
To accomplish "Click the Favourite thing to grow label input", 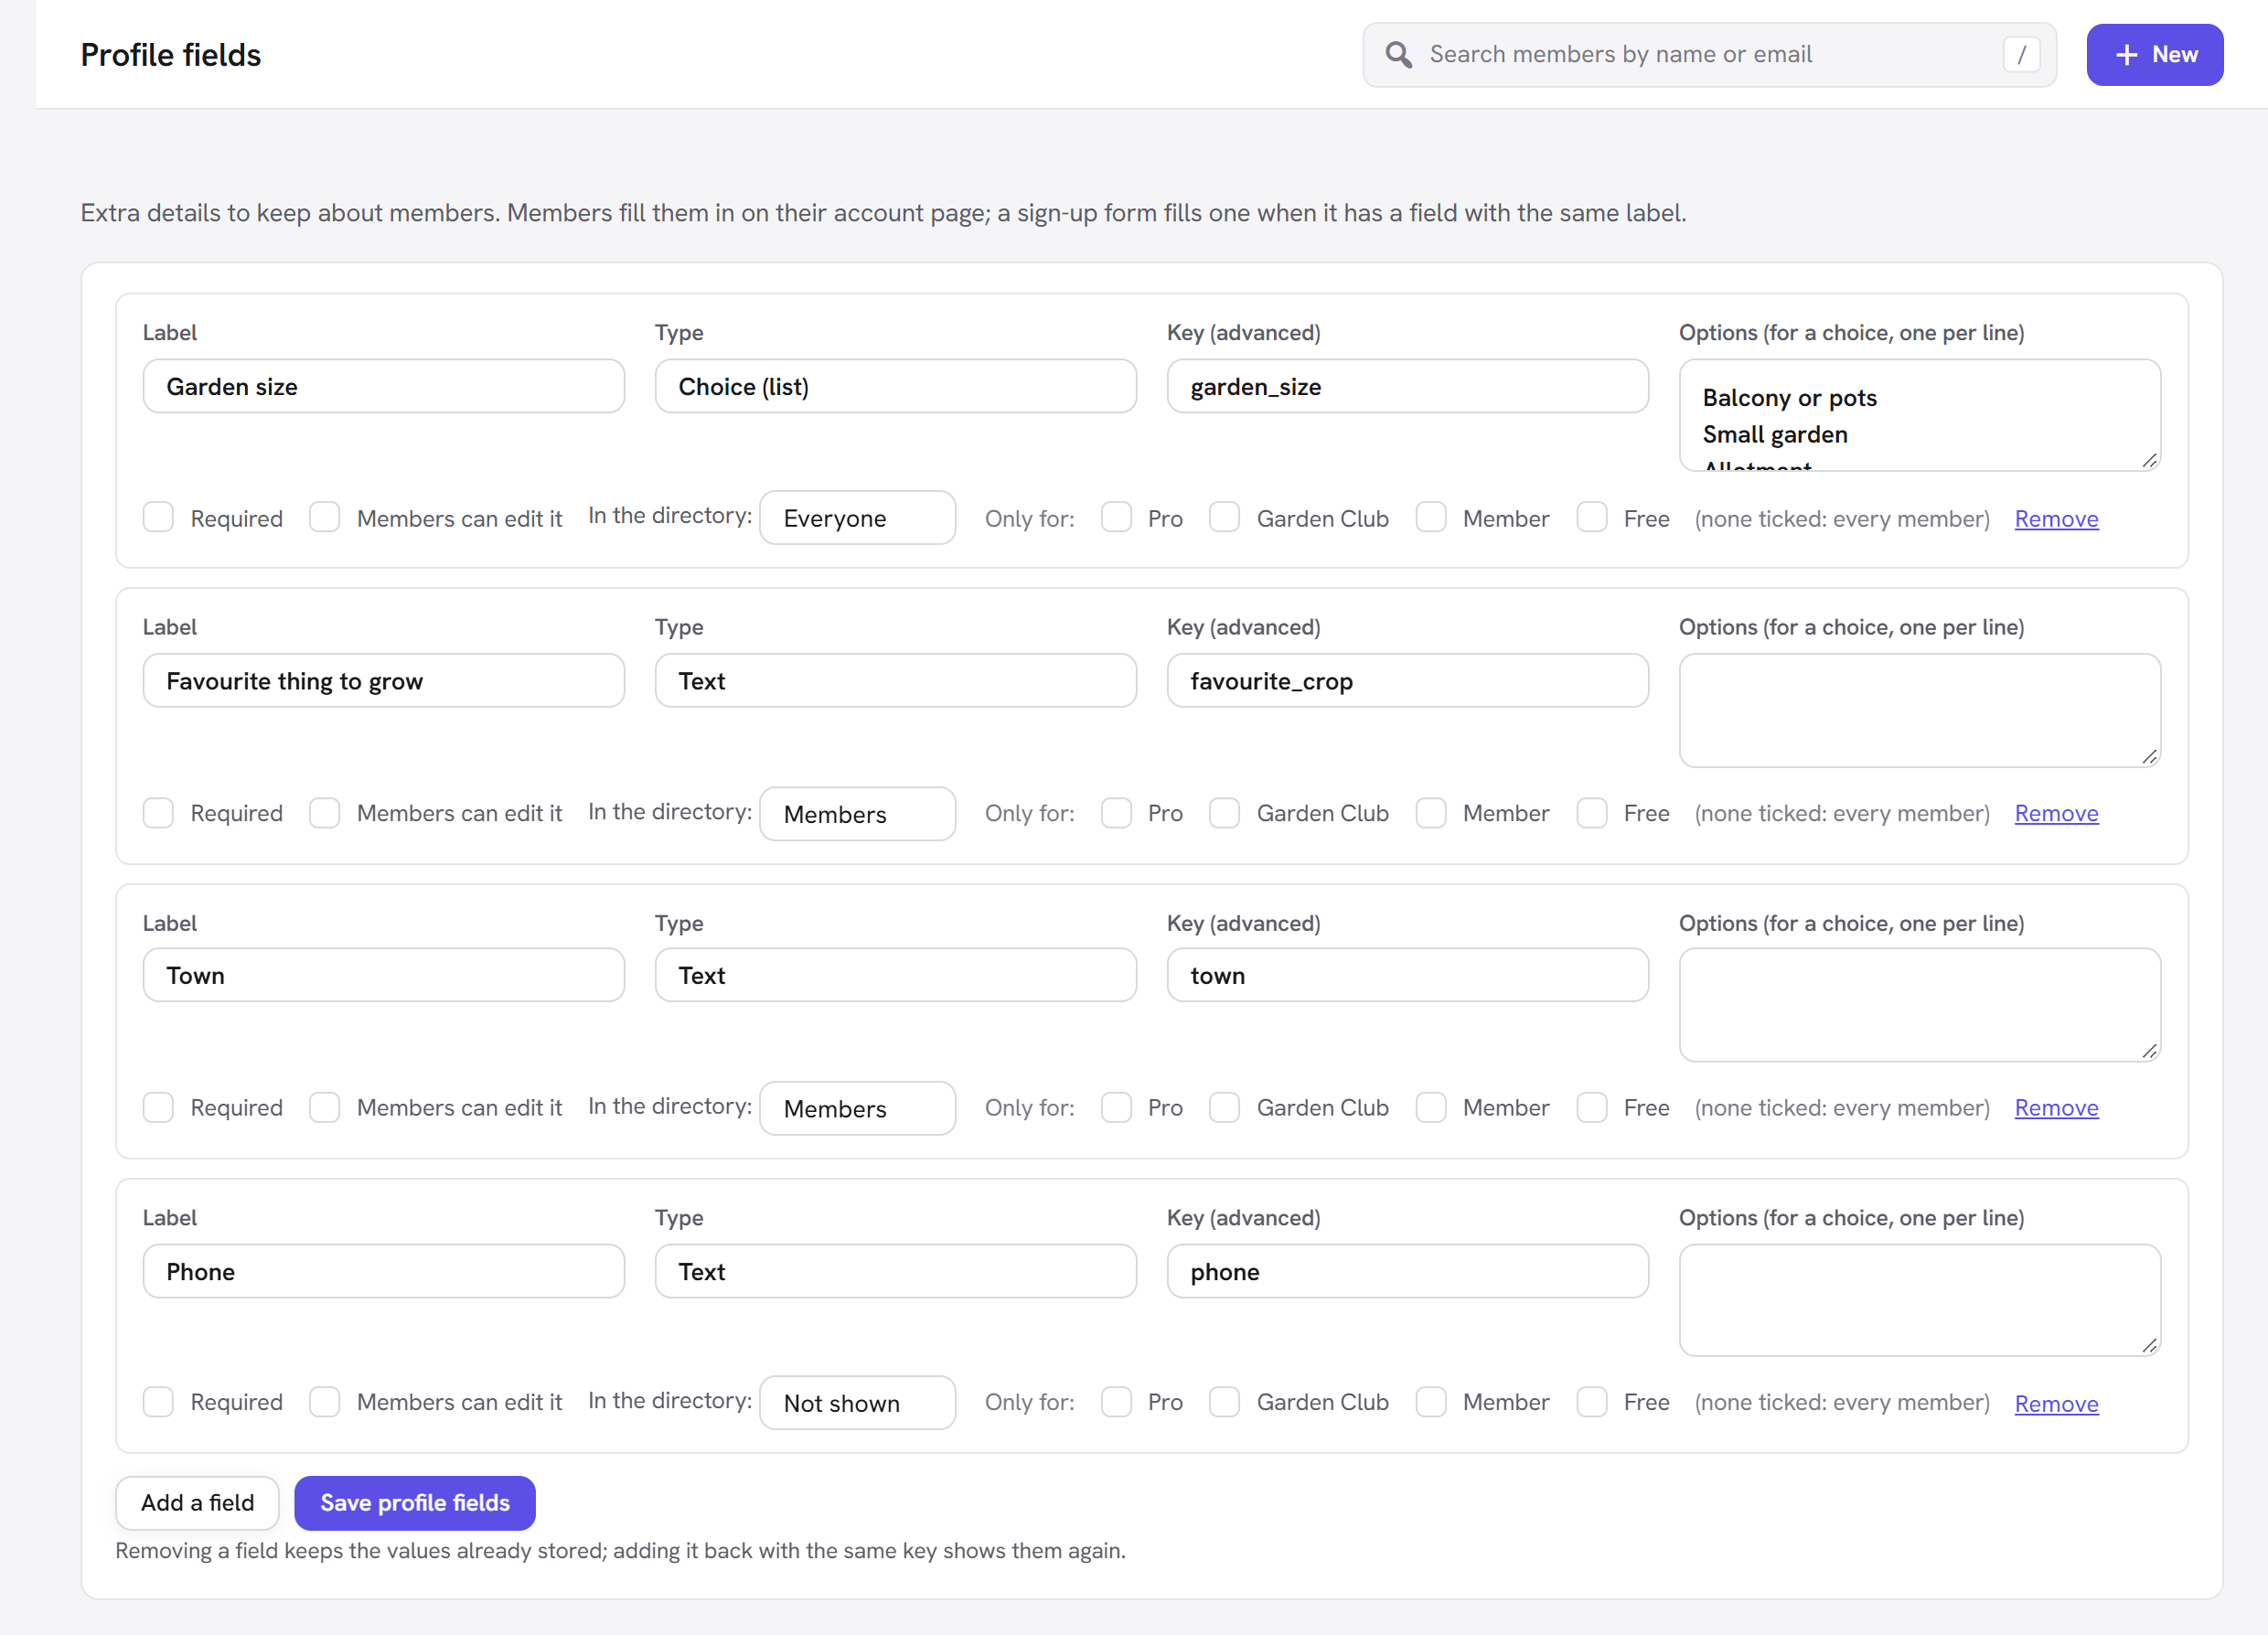I will [x=383, y=680].
